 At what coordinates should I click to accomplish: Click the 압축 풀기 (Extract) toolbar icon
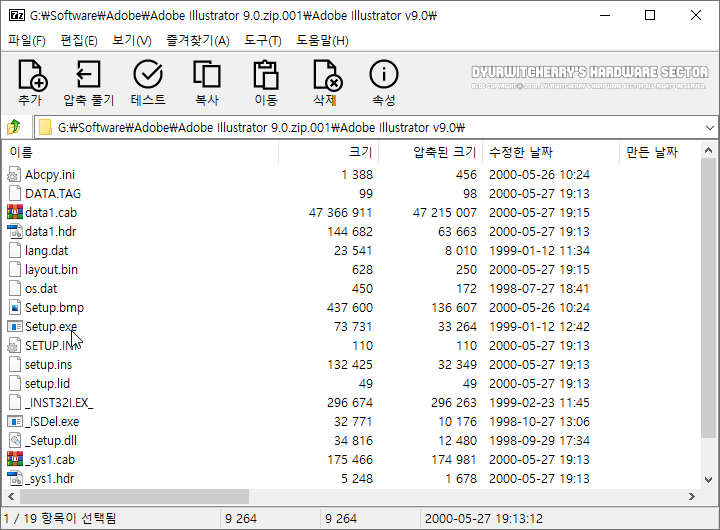click(89, 74)
